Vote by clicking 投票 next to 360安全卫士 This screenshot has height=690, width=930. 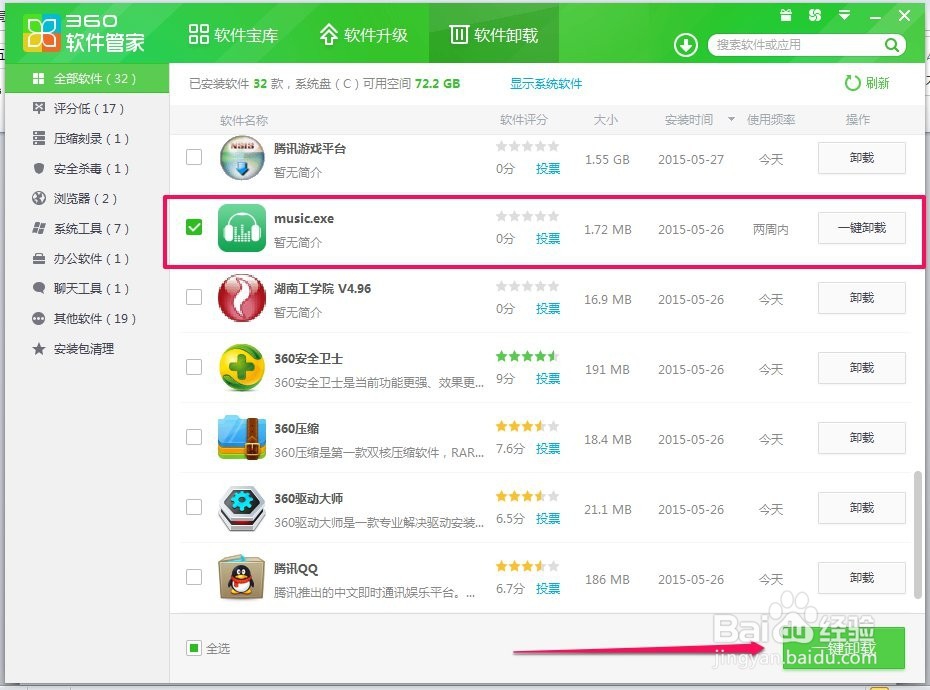(x=547, y=378)
